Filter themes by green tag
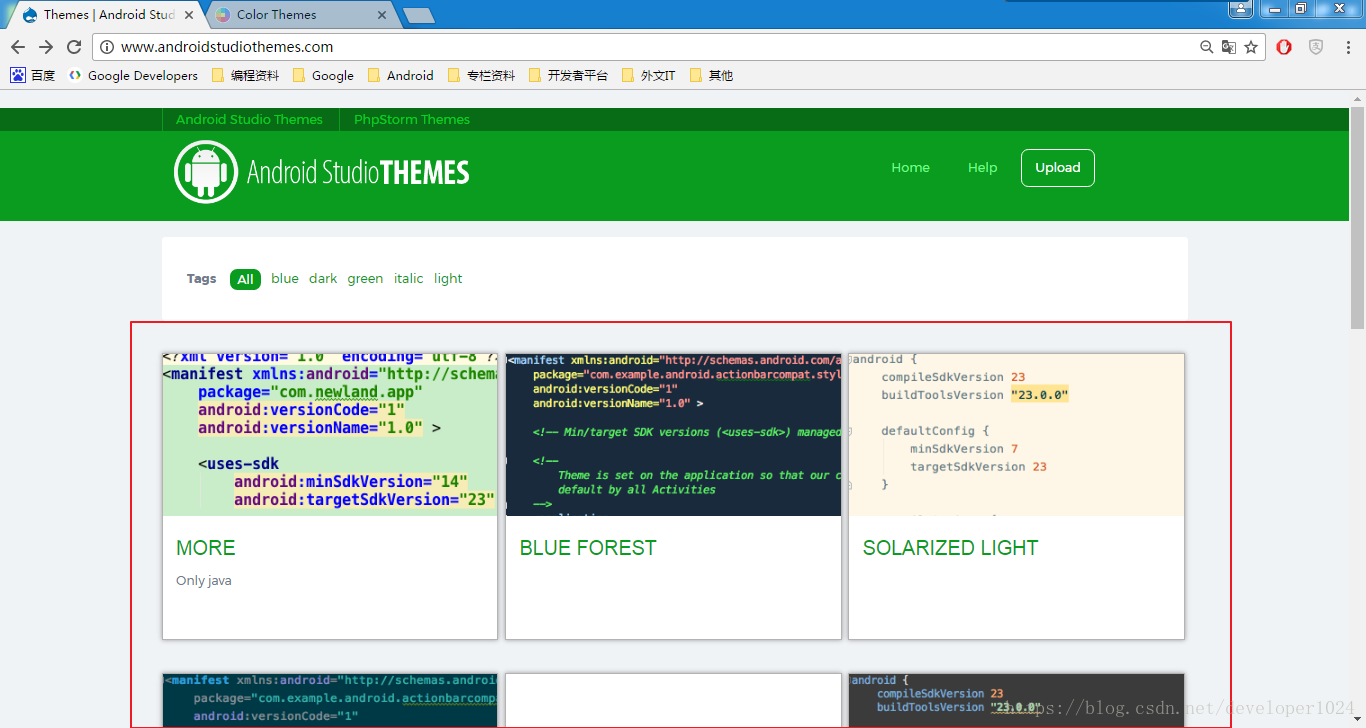Screen dimensions: 1366x728 tap(365, 279)
